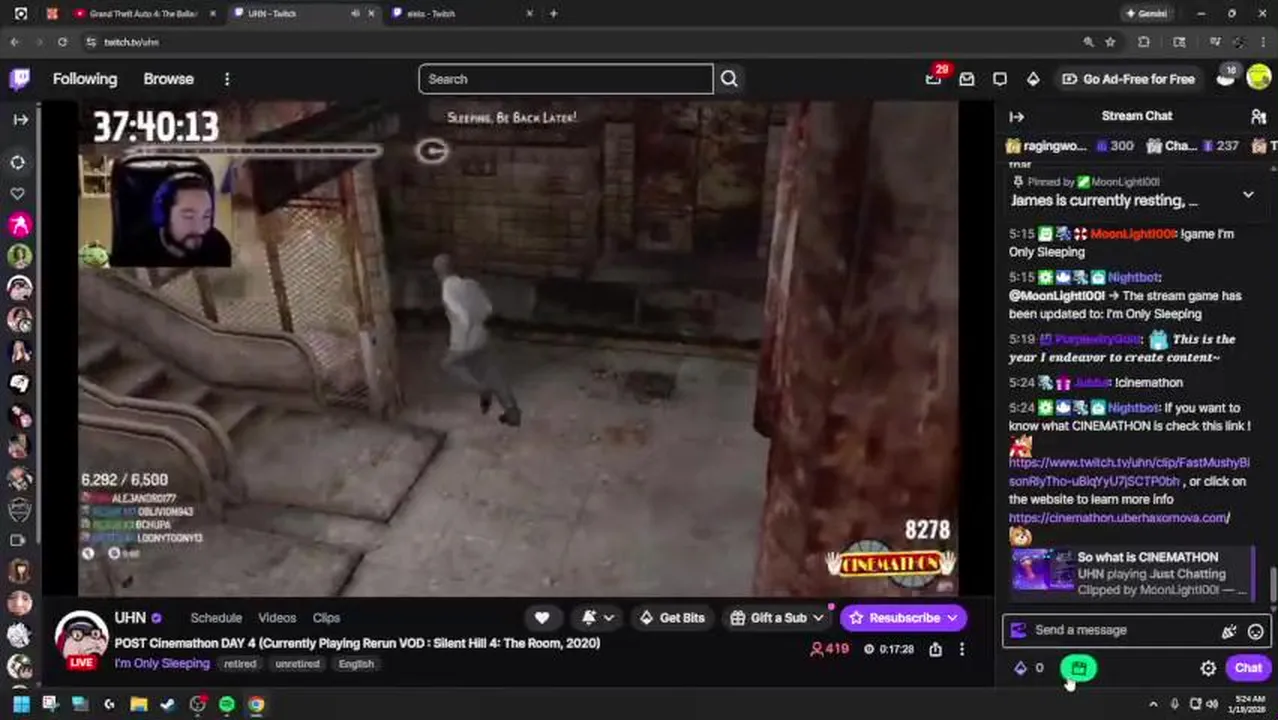Mute the UHN Twitch tab audio icon

[355, 14]
